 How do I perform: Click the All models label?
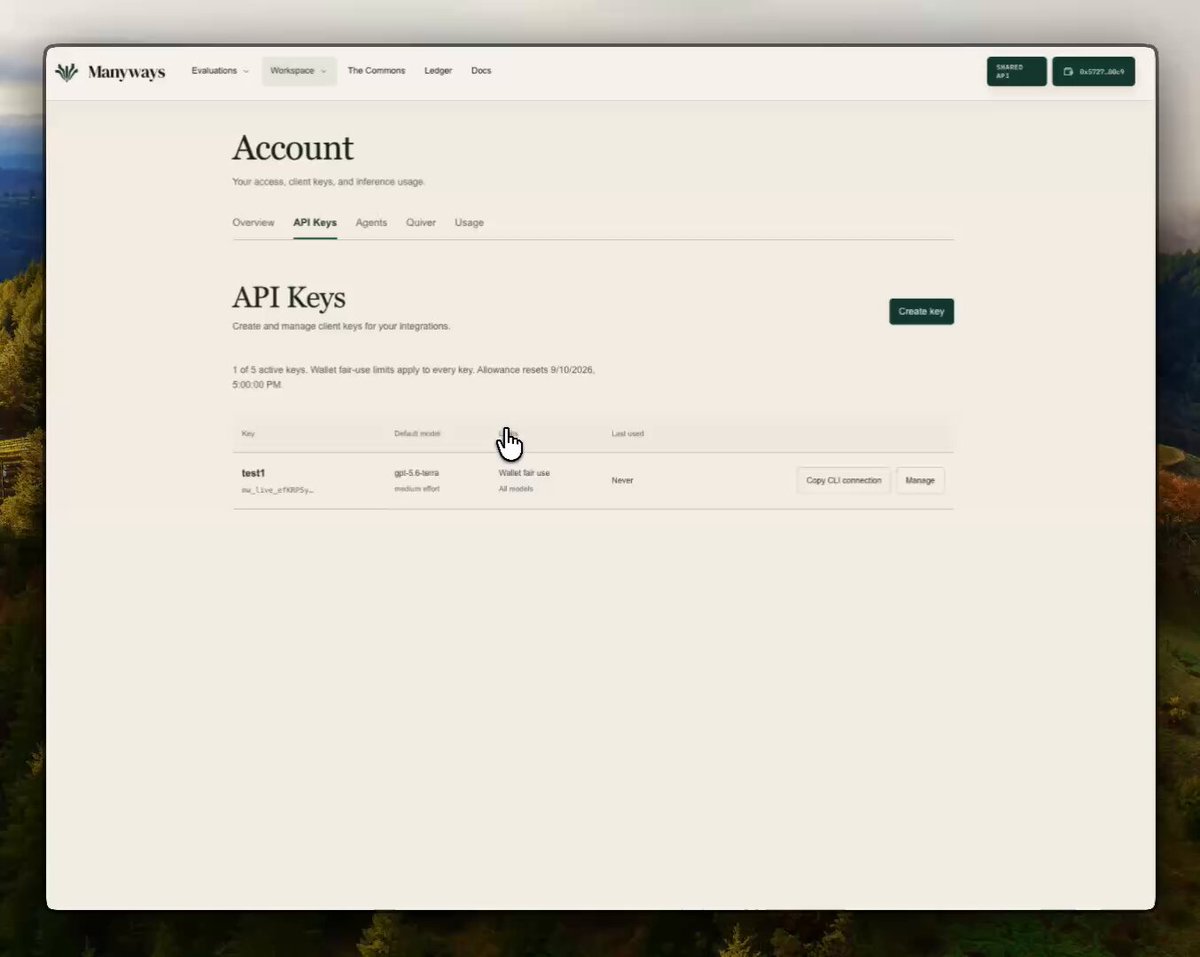pyautogui.click(x=516, y=489)
